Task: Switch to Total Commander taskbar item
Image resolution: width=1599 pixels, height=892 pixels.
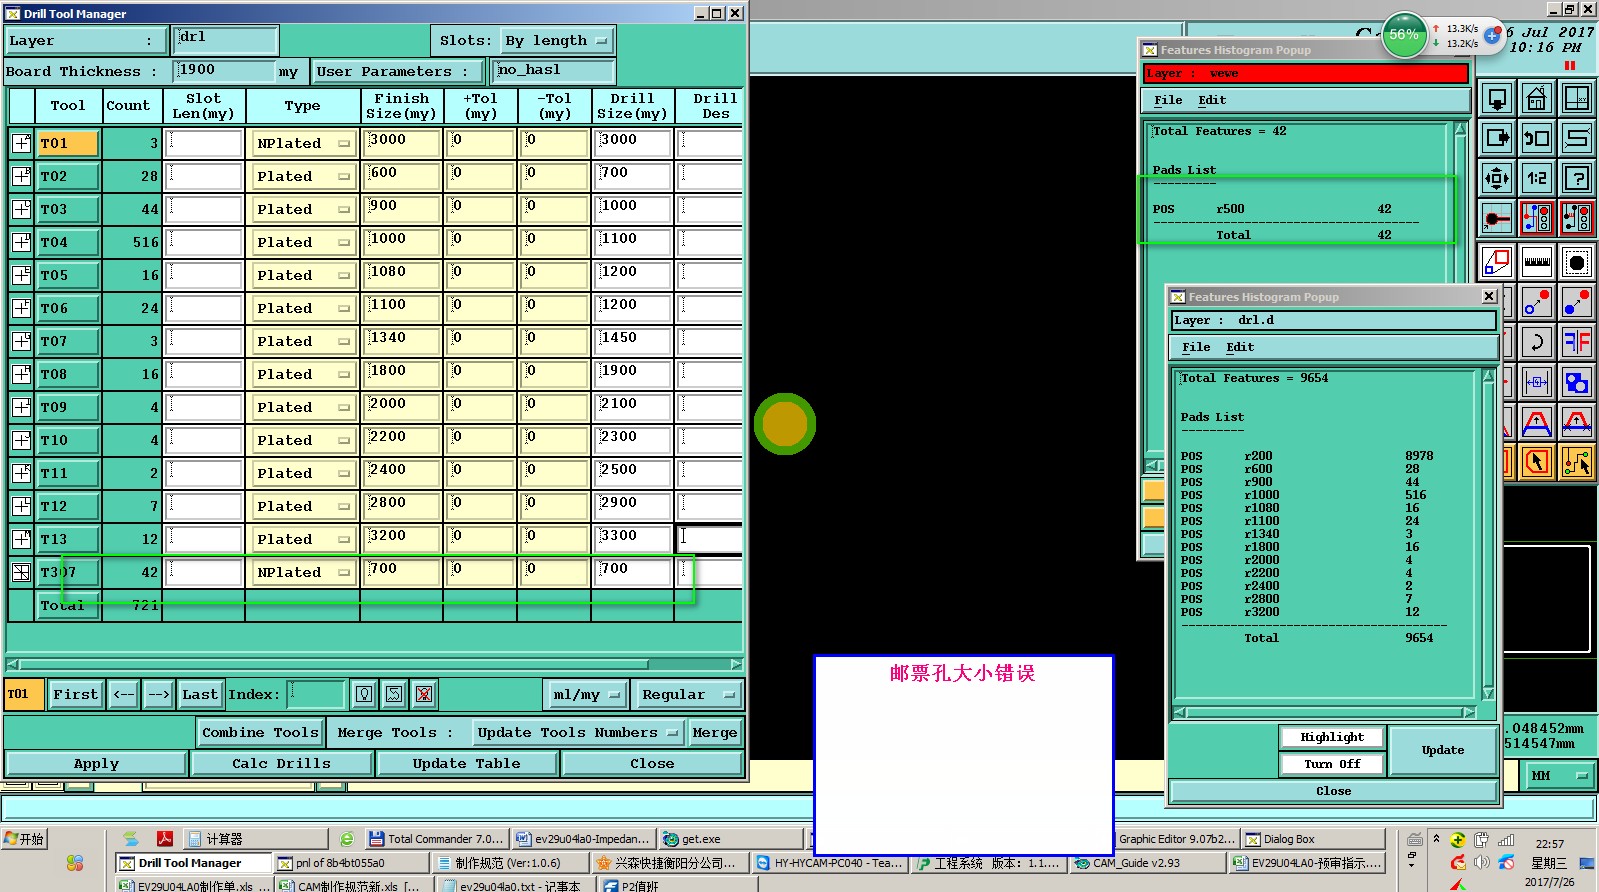Action: (x=435, y=839)
